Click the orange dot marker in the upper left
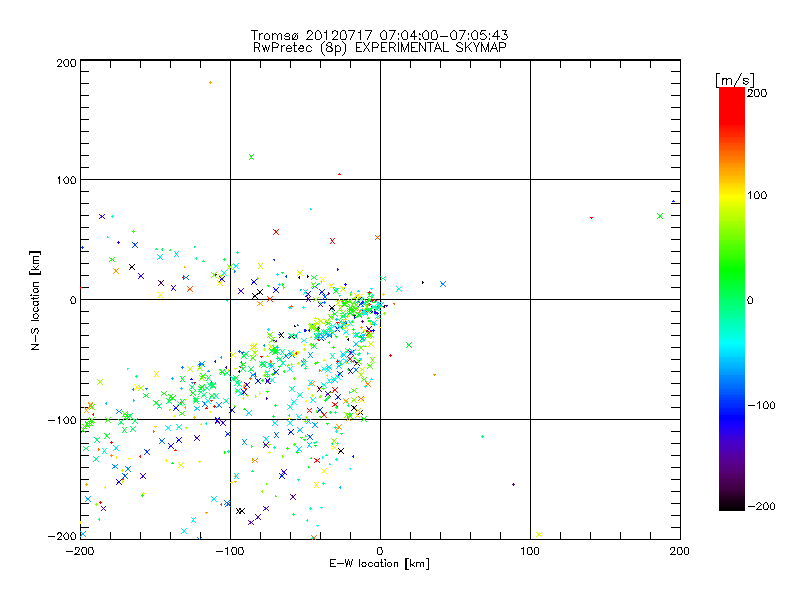The width and height of the screenshot is (800, 600). tap(210, 83)
